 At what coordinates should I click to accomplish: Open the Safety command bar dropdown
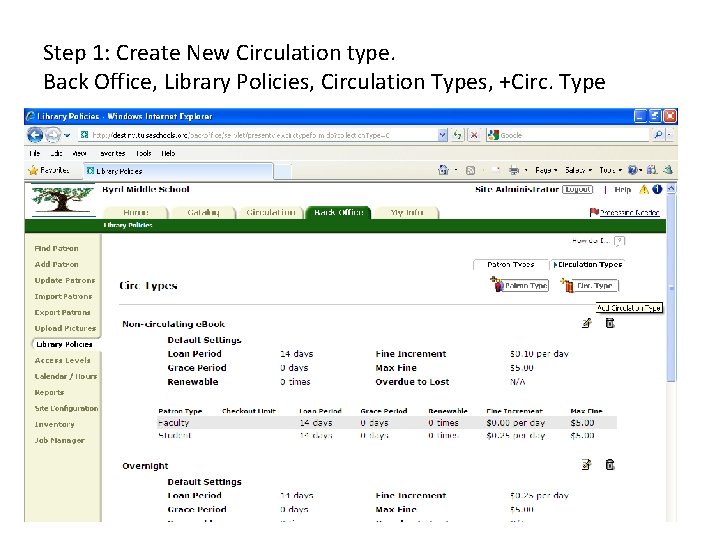(579, 170)
